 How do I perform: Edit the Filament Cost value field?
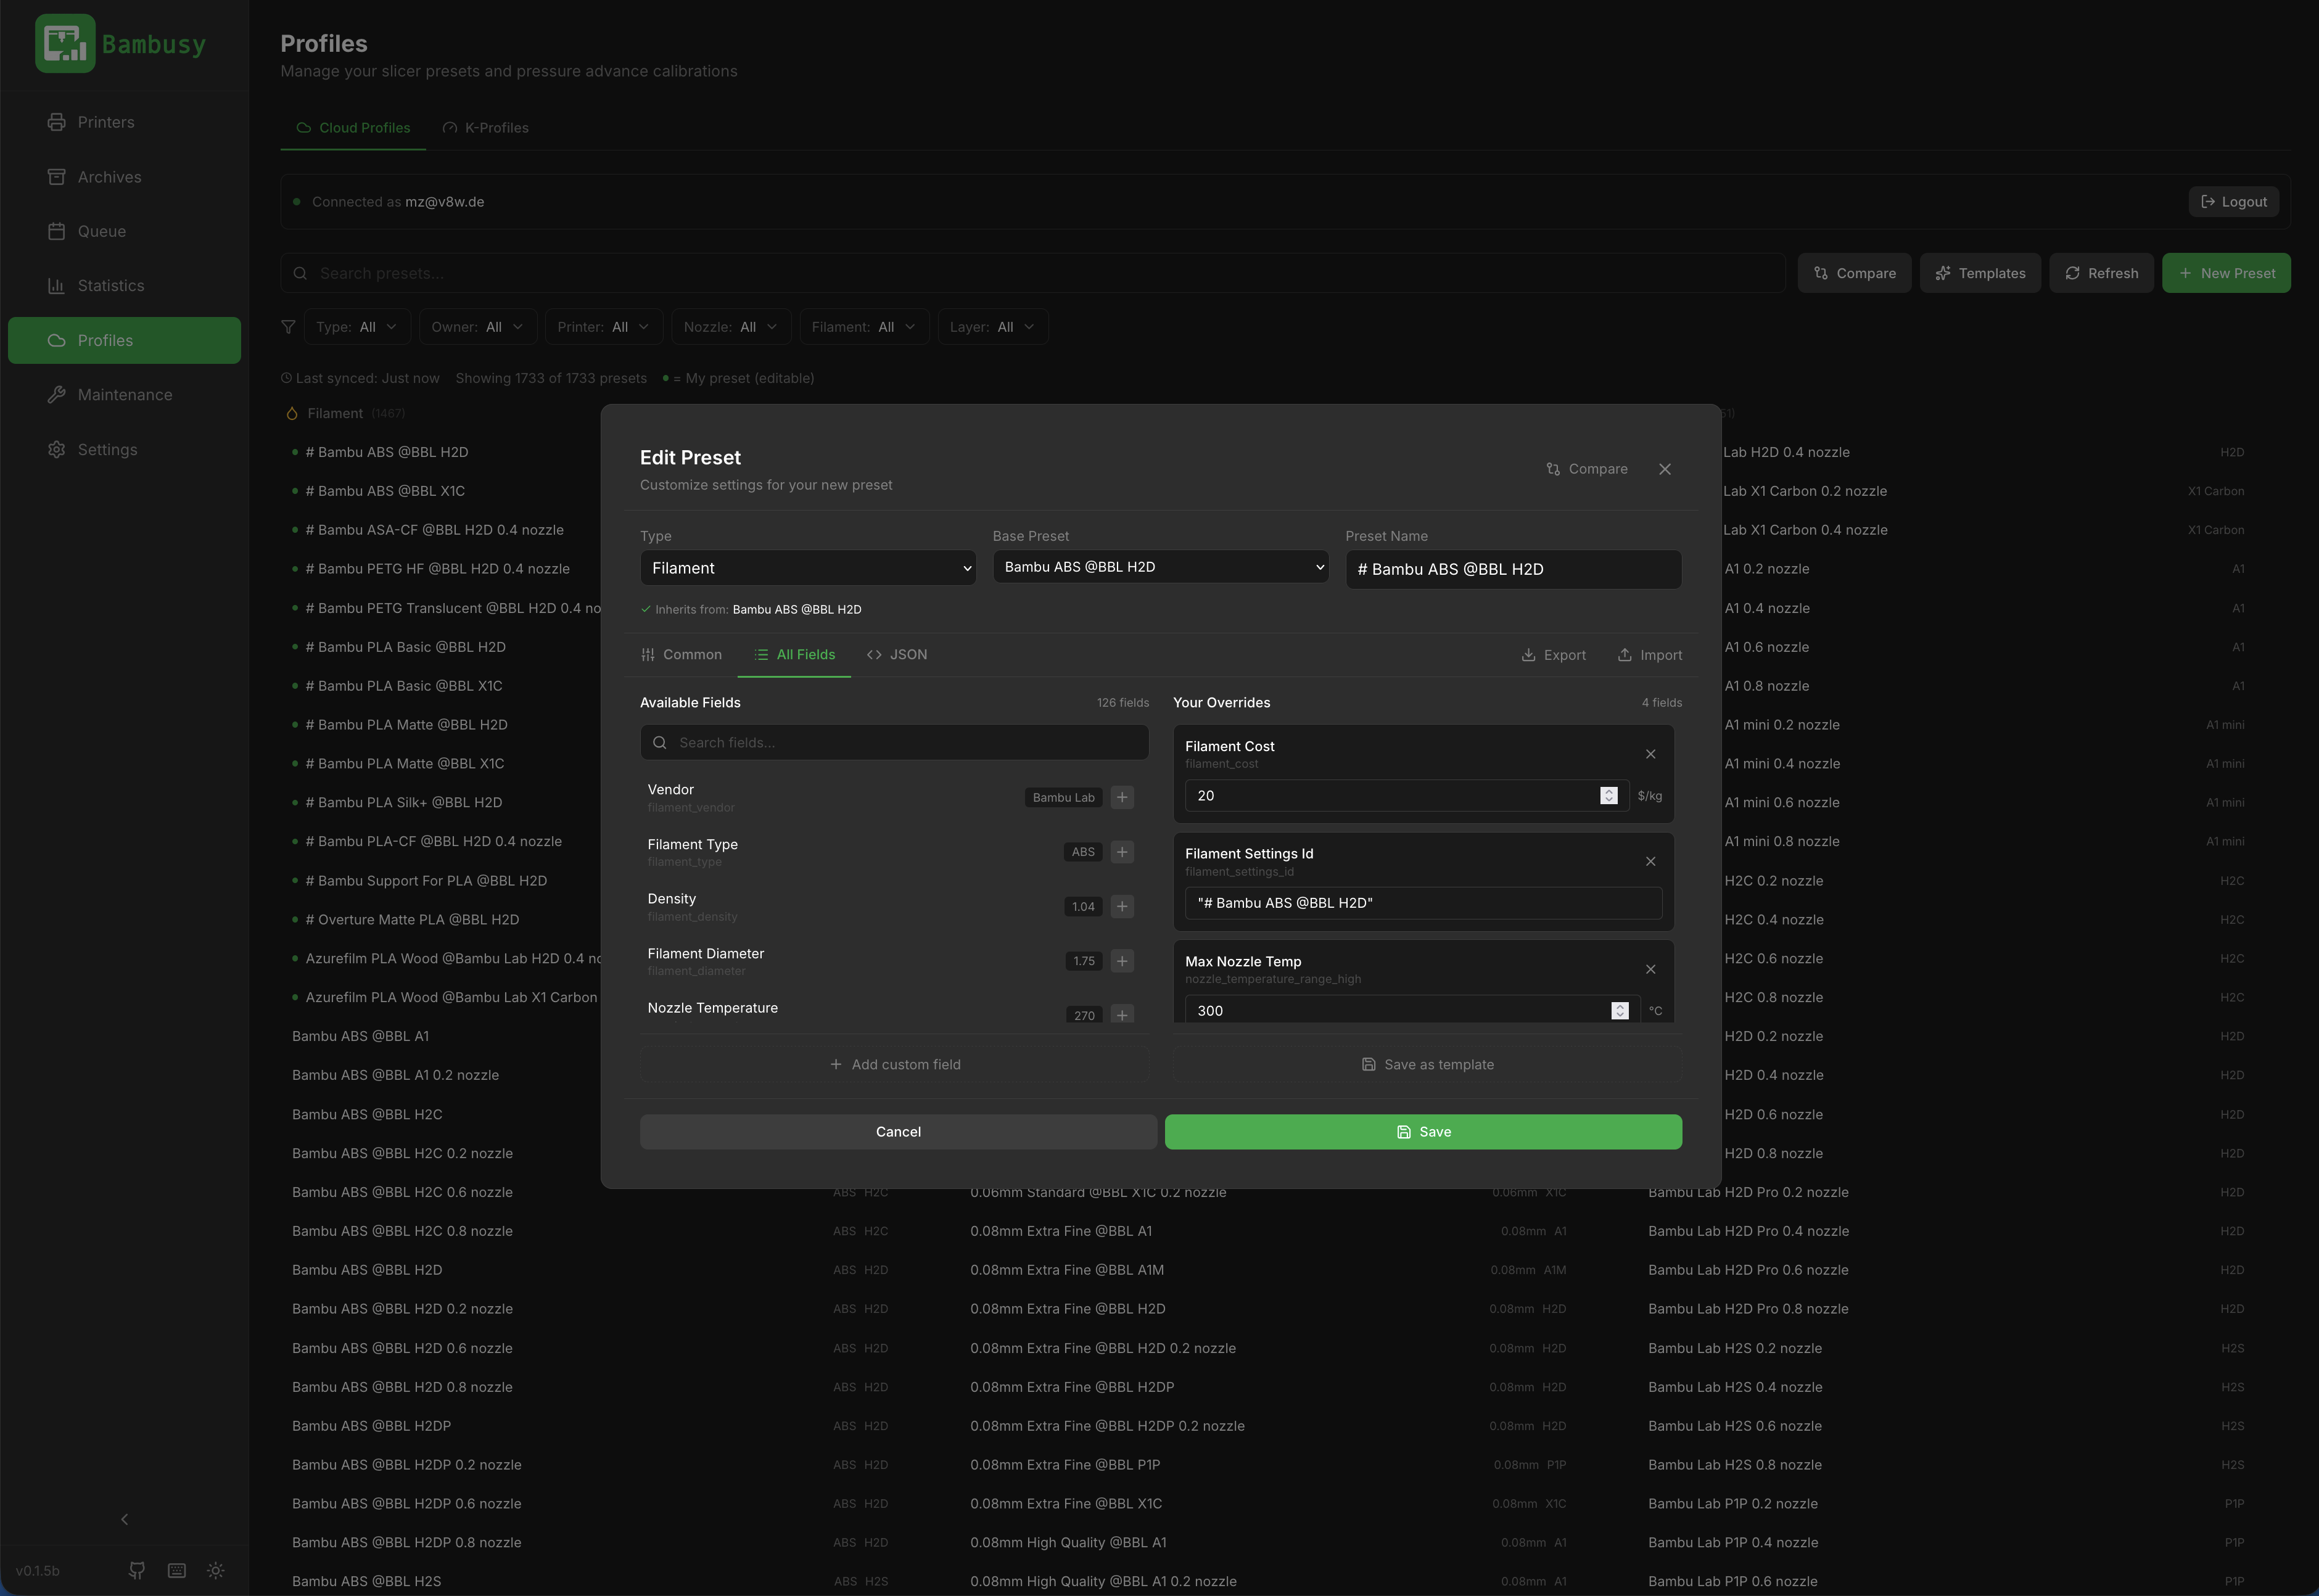point(1407,795)
